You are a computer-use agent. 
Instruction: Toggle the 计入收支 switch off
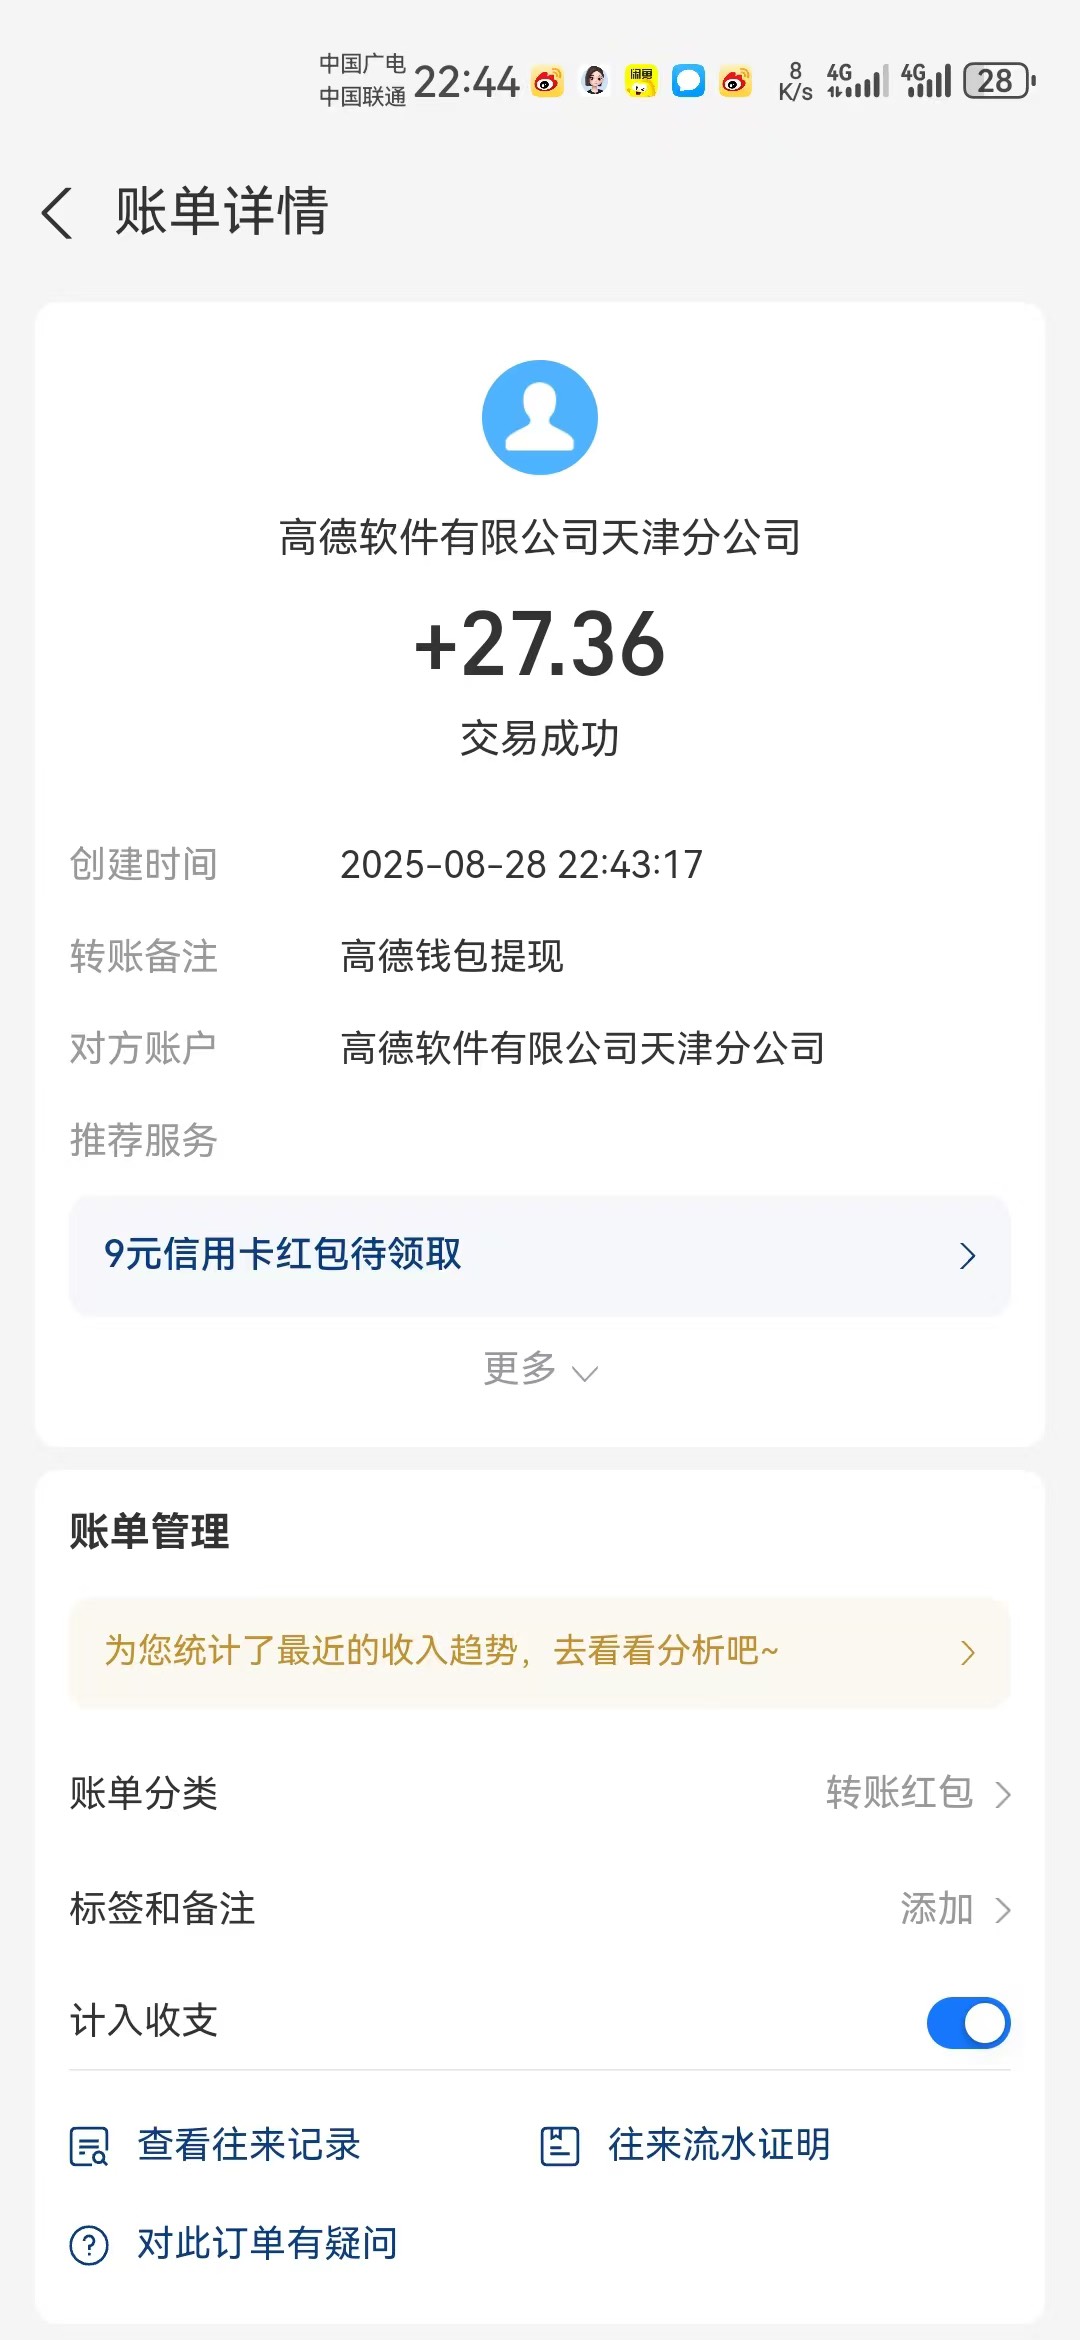coord(968,2022)
